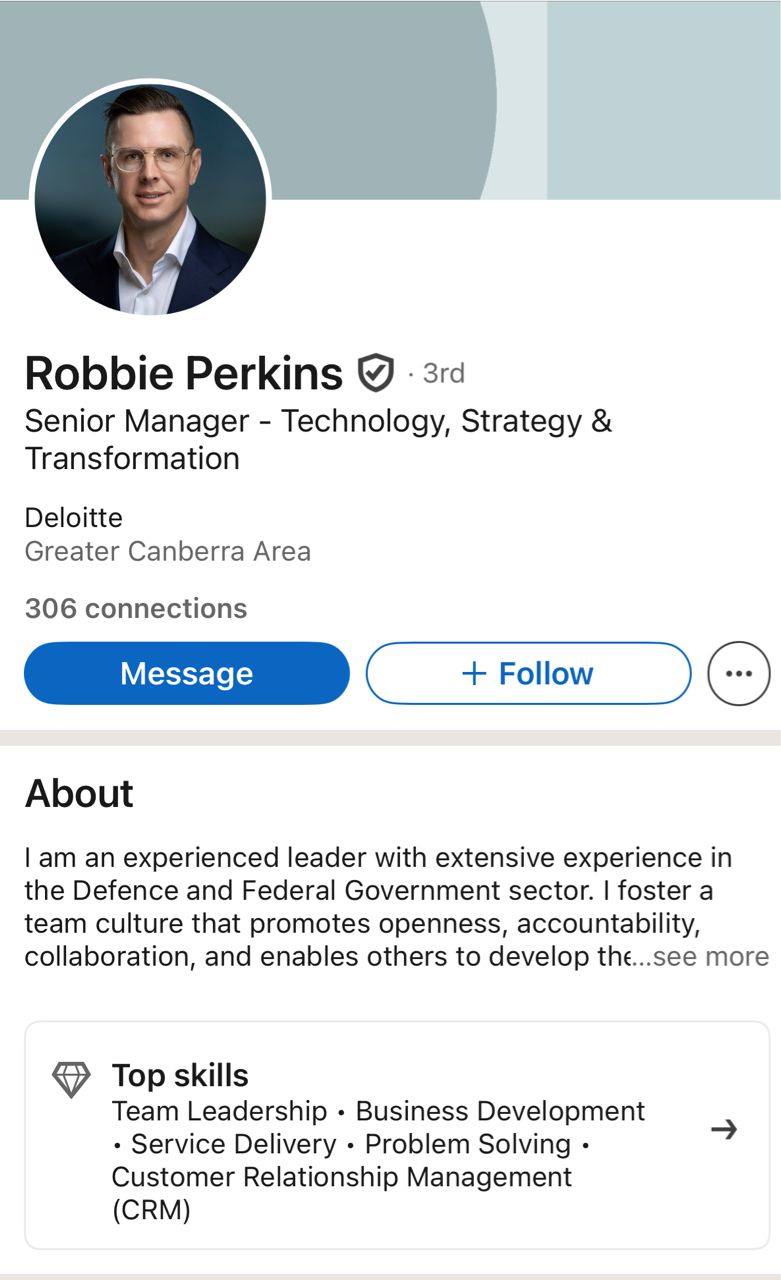Select the Senior Manager headline text
The height and width of the screenshot is (1280, 781).
[318, 440]
